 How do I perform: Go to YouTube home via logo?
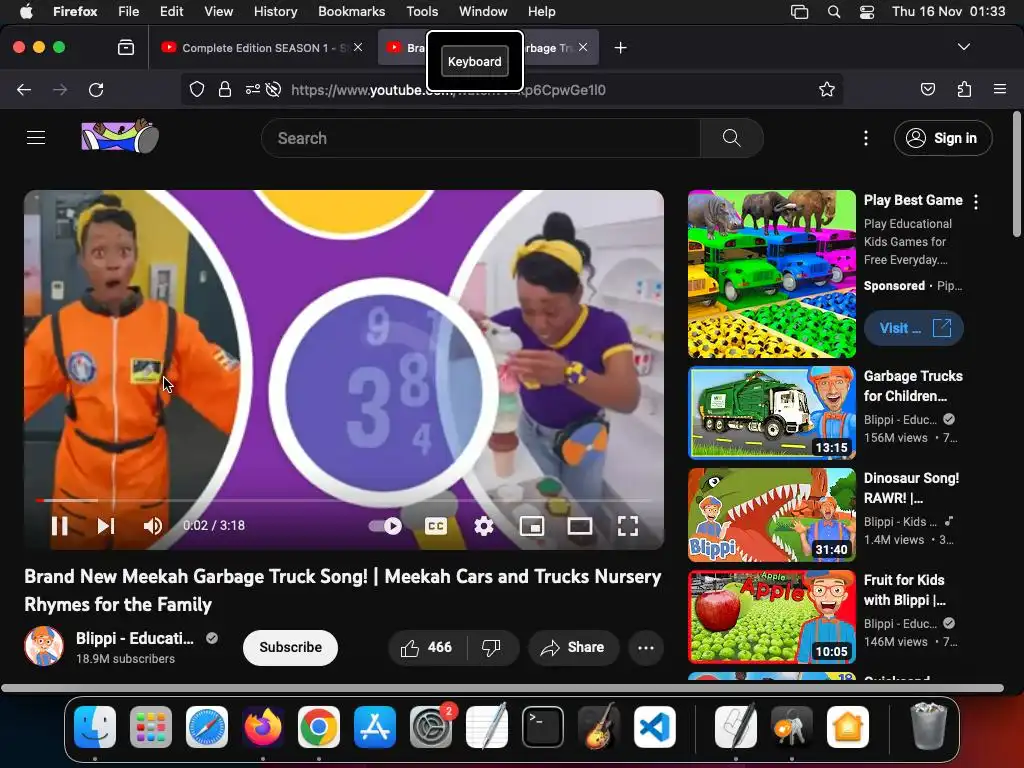120,136
